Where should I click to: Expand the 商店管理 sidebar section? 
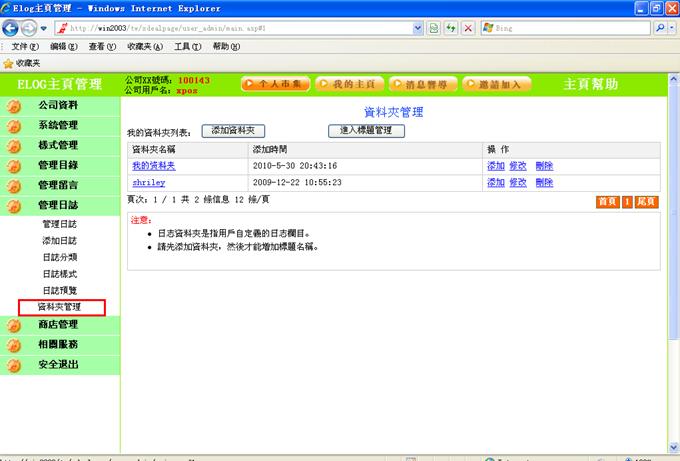tap(58, 325)
